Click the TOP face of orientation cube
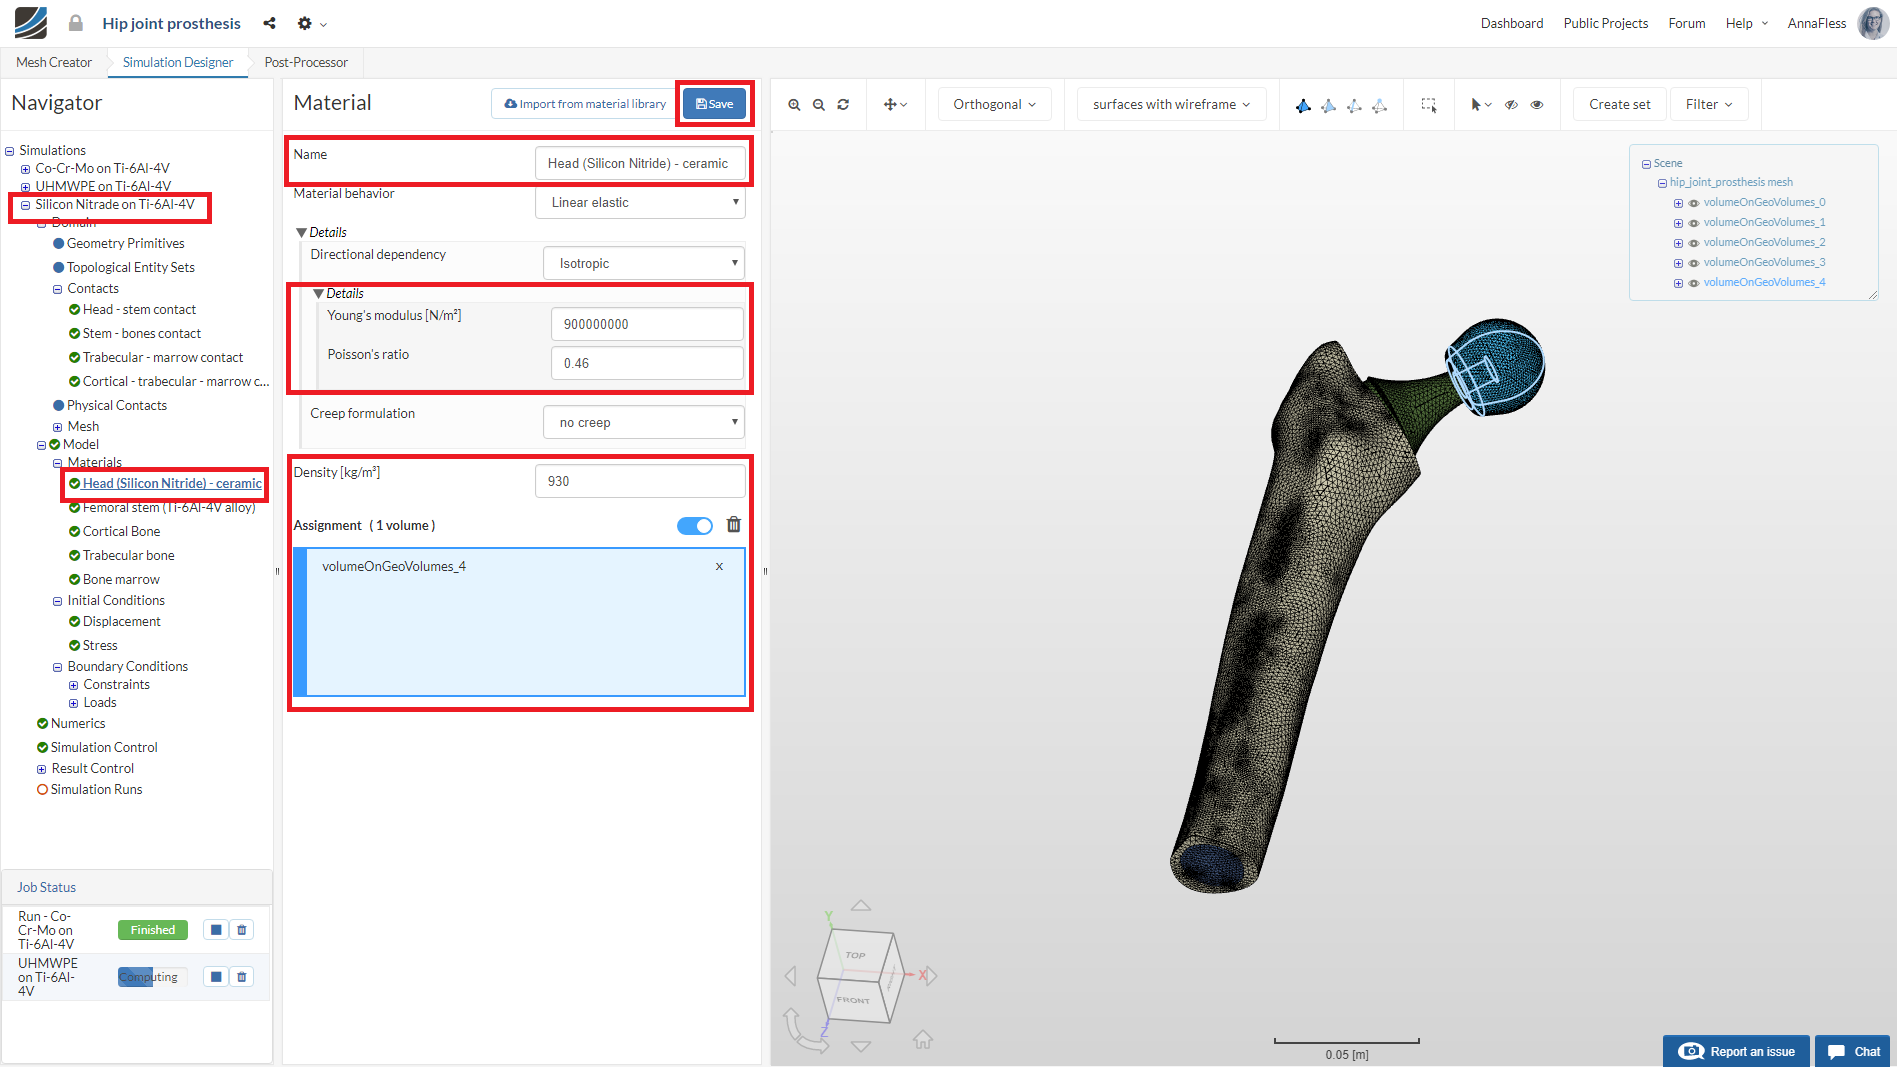This screenshot has width=1897, height=1067. pyautogui.click(x=856, y=955)
